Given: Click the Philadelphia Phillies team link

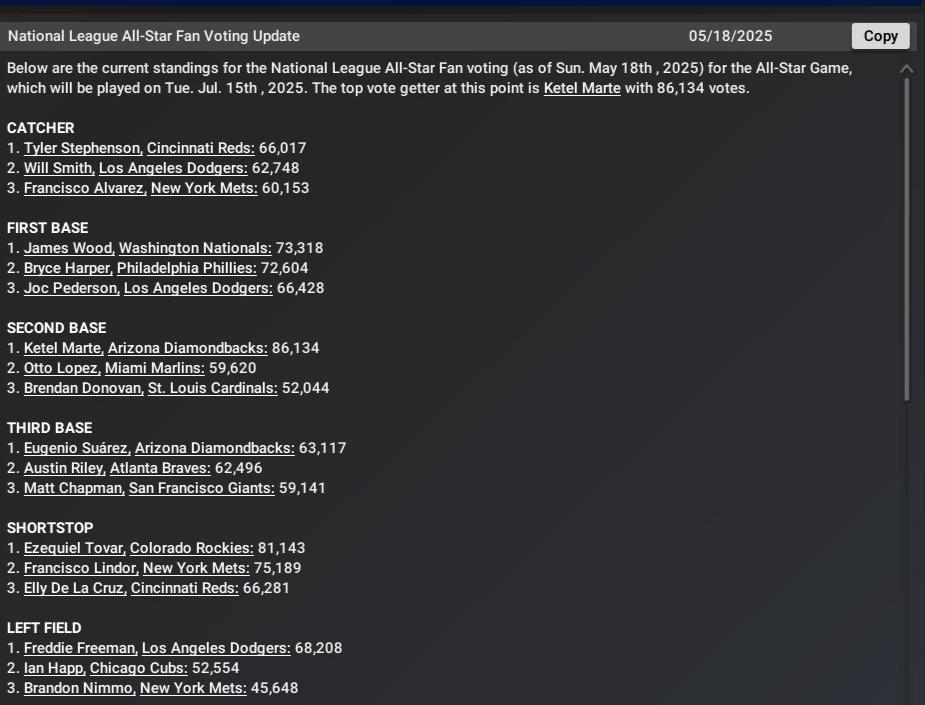Looking at the screenshot, I should [x=186, y=268].
